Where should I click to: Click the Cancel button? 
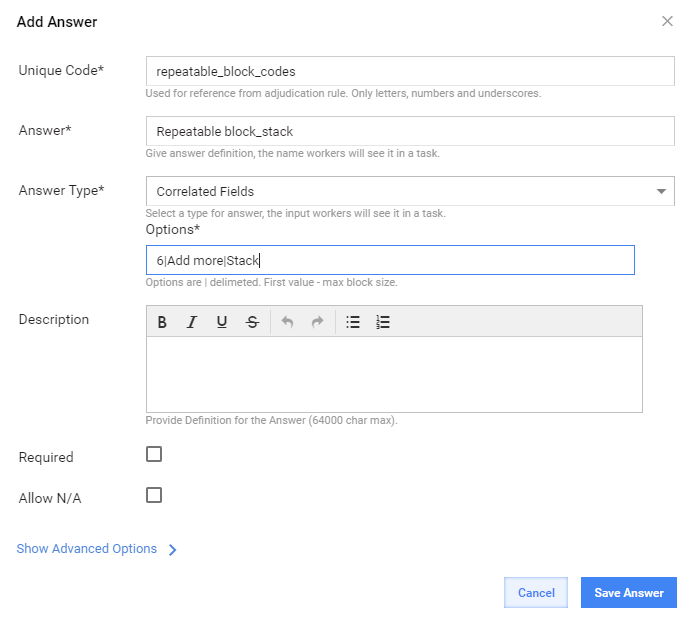(536, 593)
